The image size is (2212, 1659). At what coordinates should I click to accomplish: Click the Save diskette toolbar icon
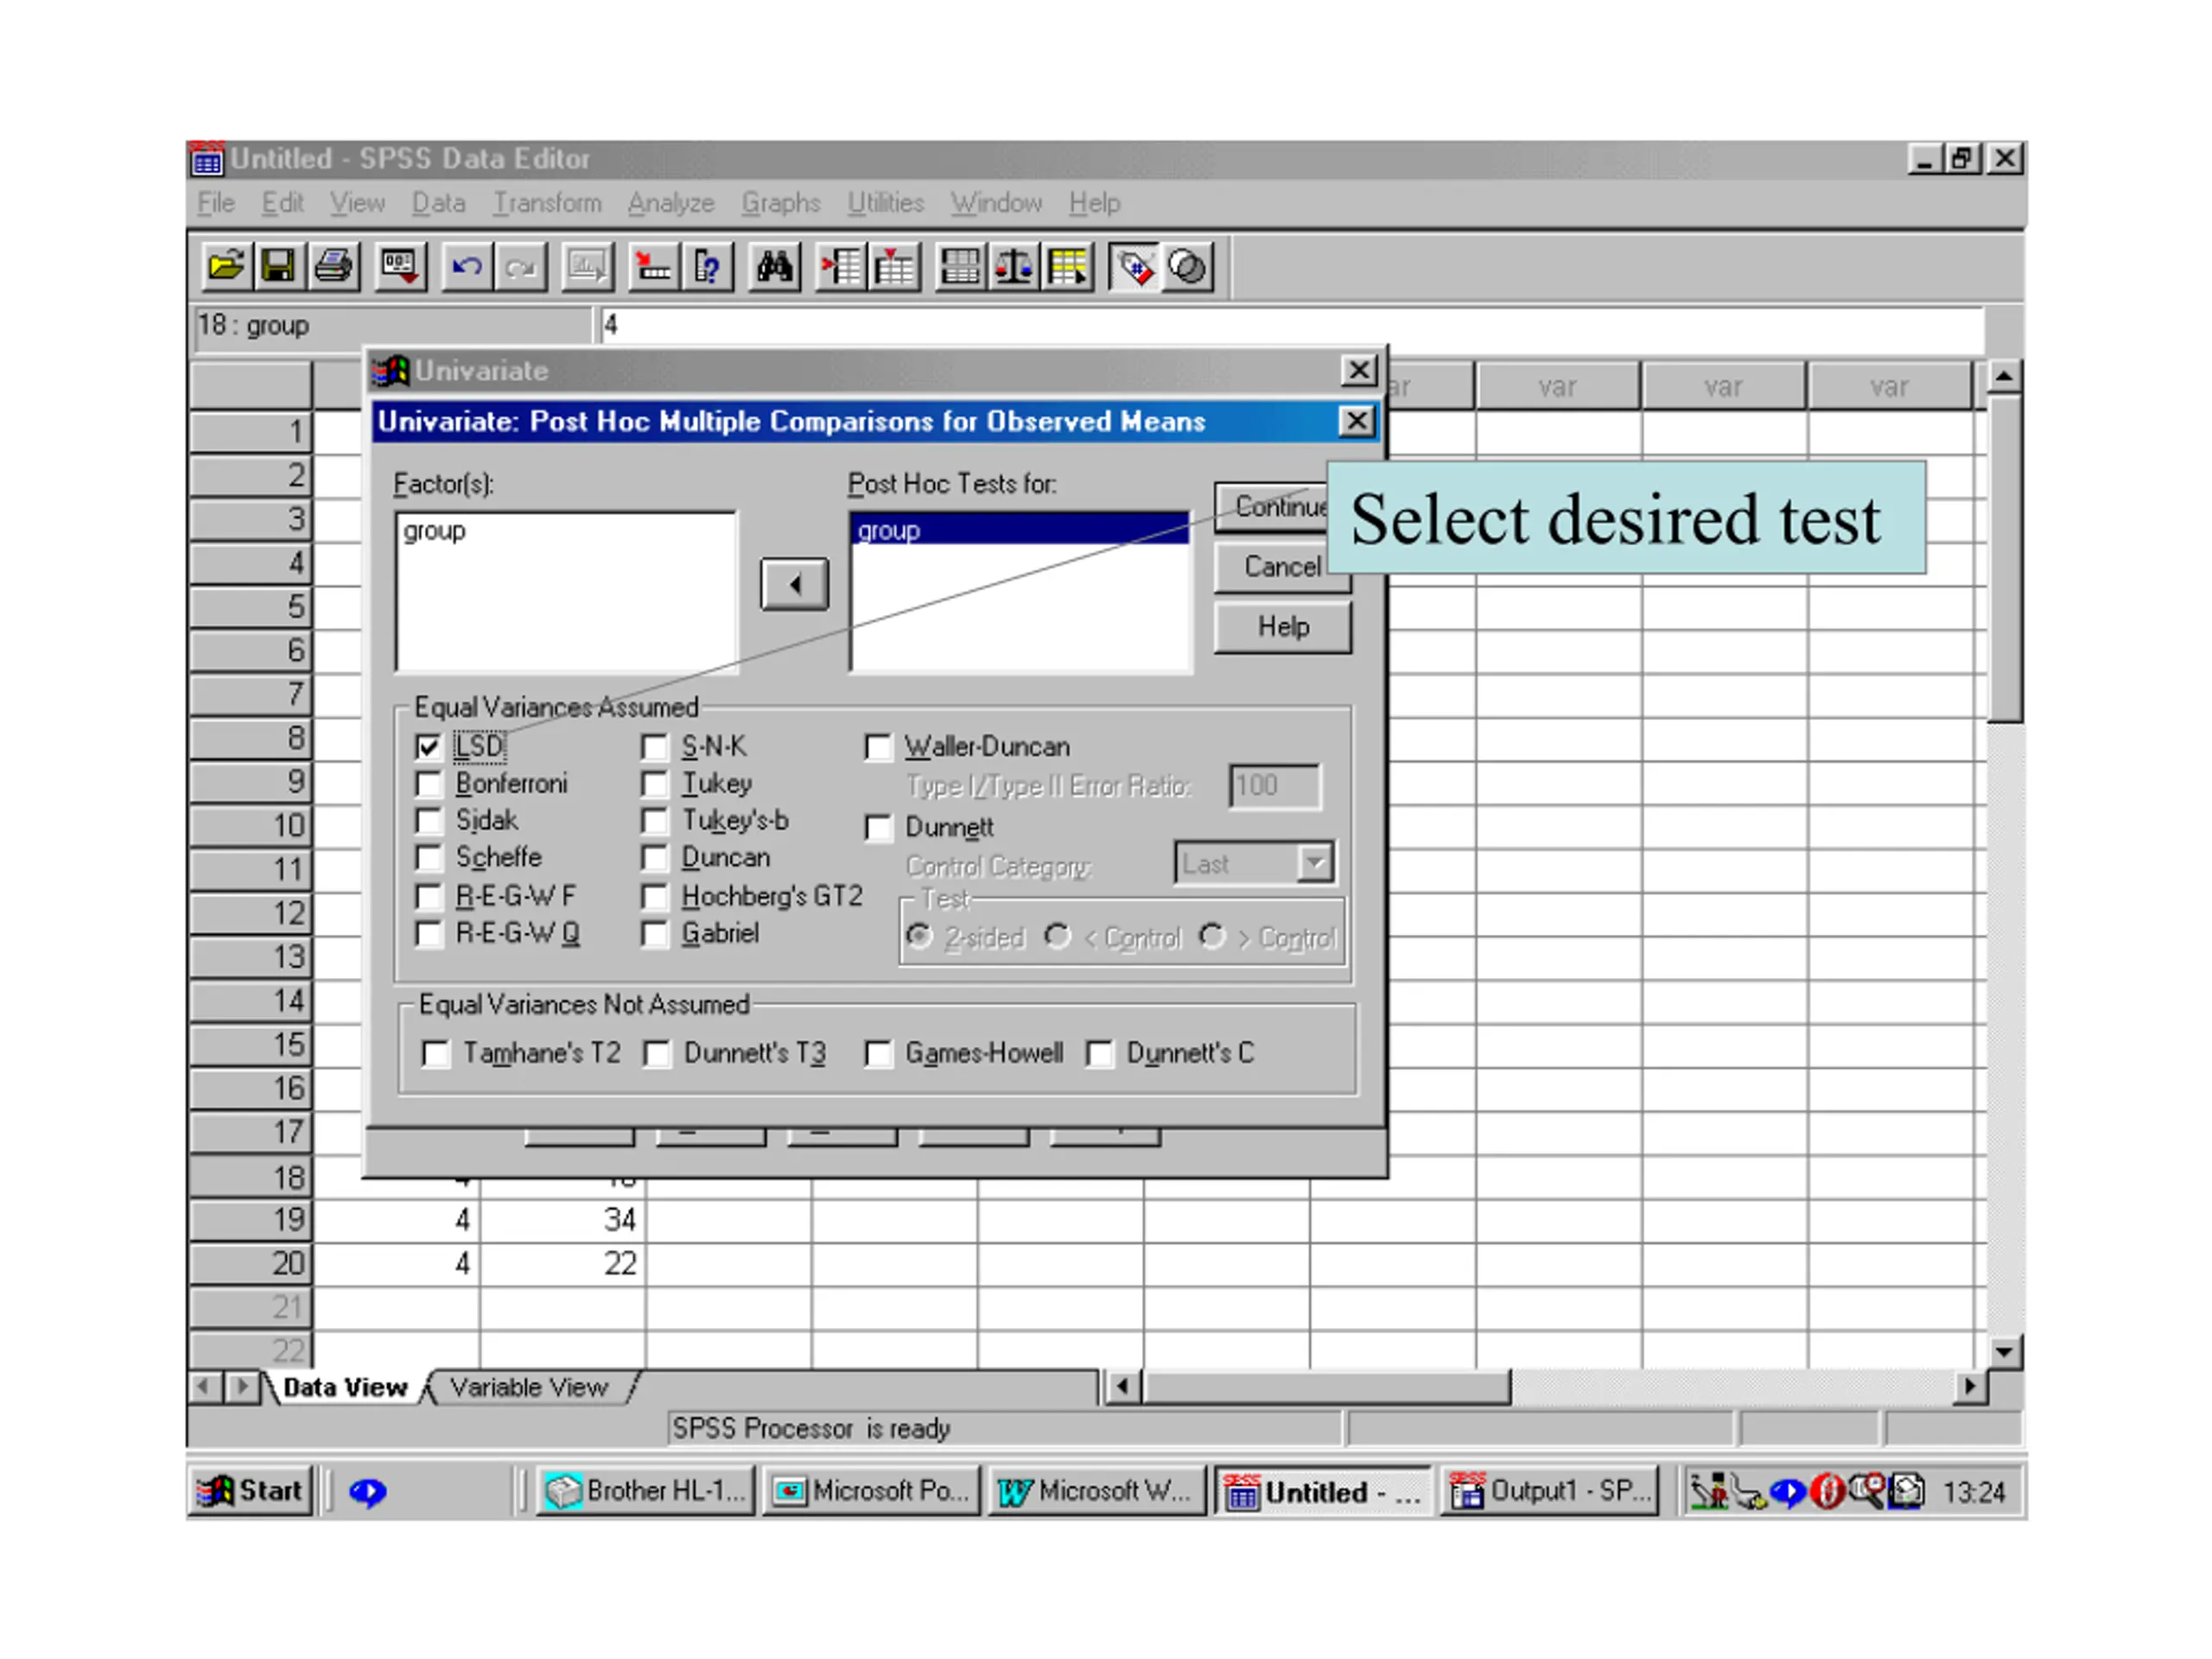pos(279,267)
